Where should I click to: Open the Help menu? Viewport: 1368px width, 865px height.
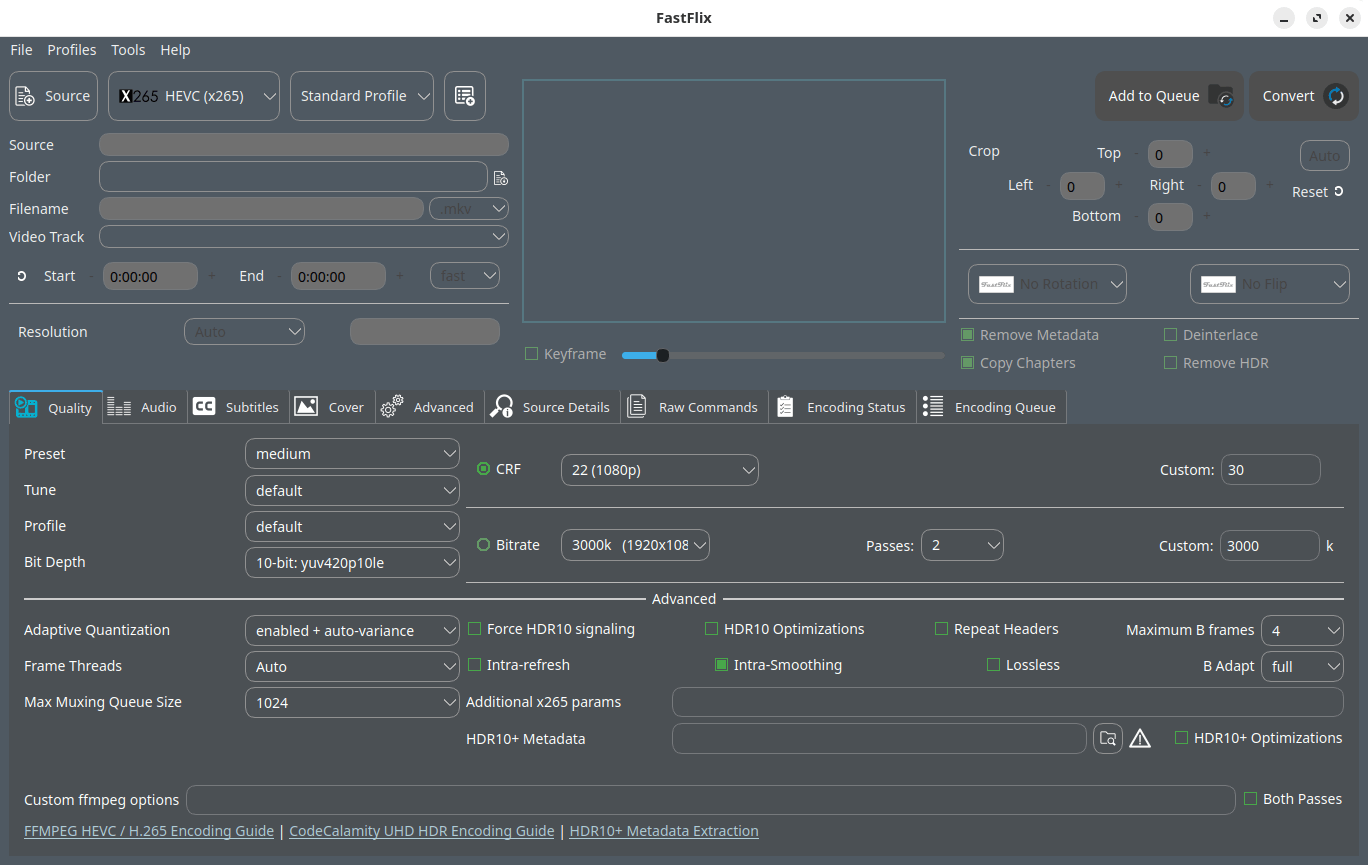tap(175, 50)
